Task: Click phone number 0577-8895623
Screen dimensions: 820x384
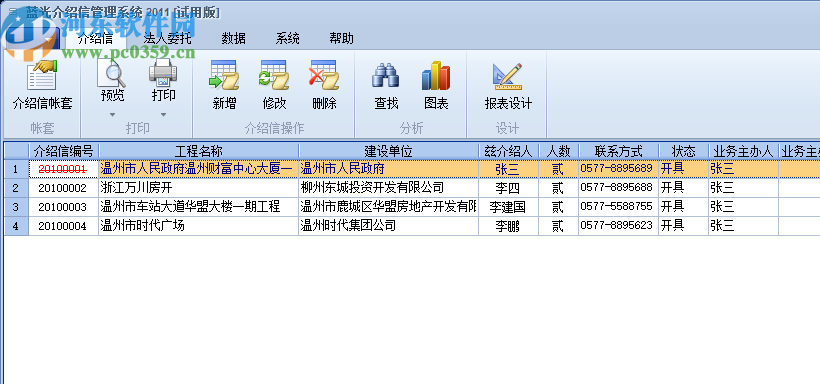Action: [x=618, y=226]
